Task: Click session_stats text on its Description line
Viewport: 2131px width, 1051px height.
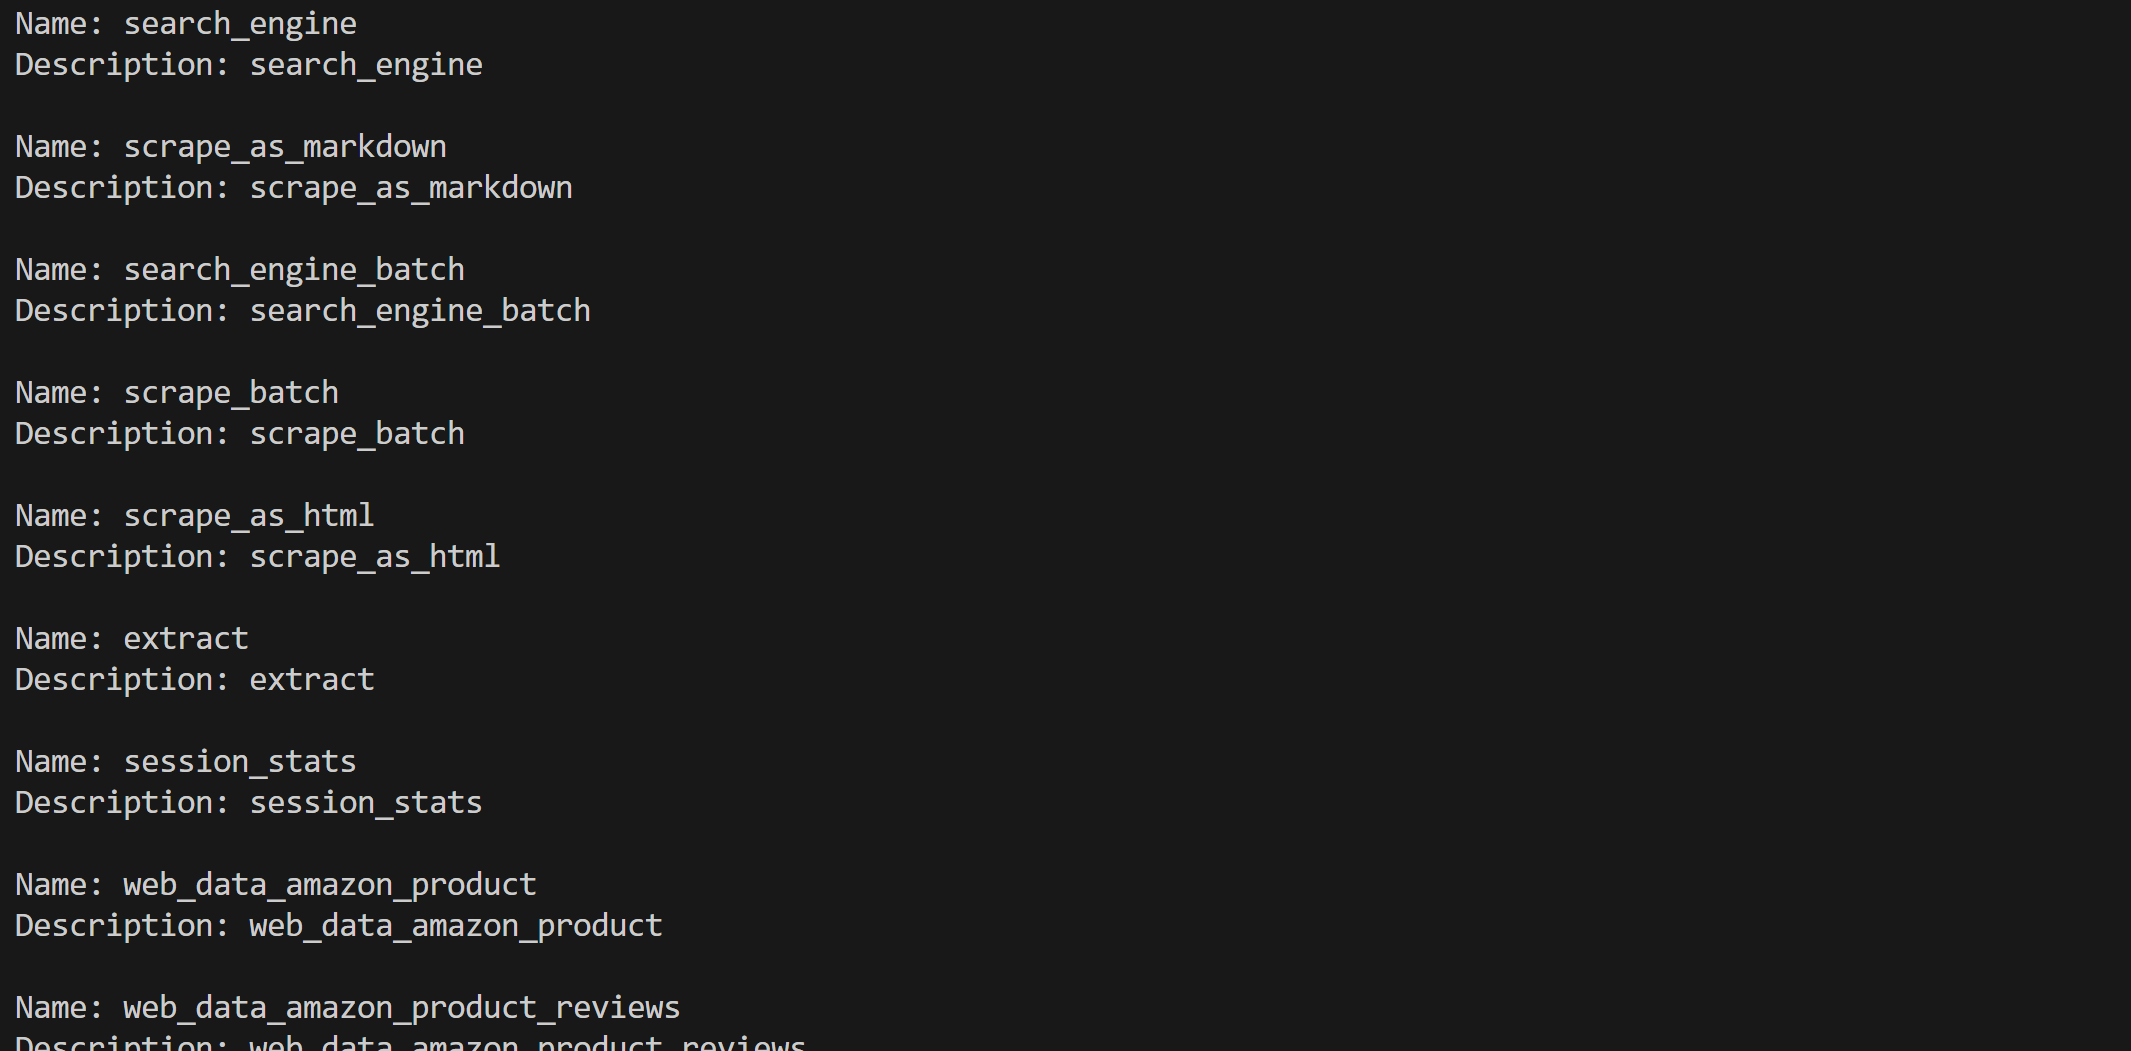Action: pos(366,803)
